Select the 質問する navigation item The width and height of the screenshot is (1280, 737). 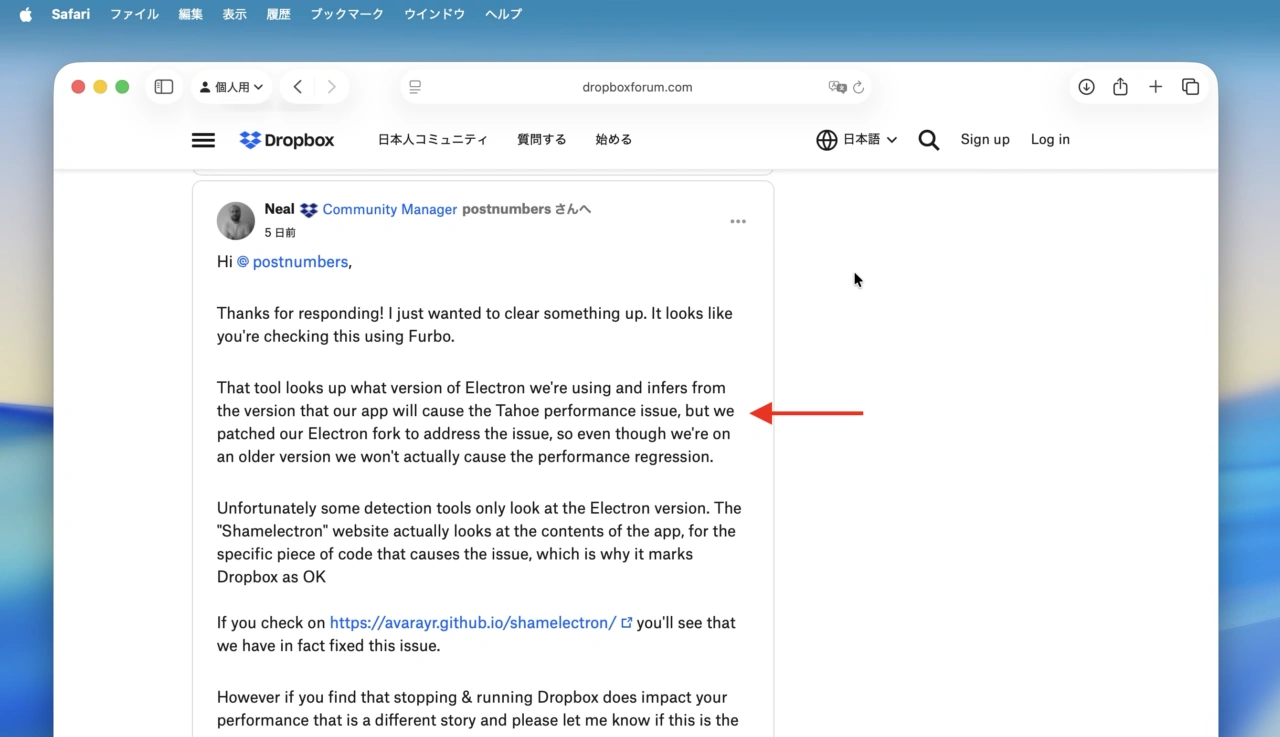(x=541, y=140)
